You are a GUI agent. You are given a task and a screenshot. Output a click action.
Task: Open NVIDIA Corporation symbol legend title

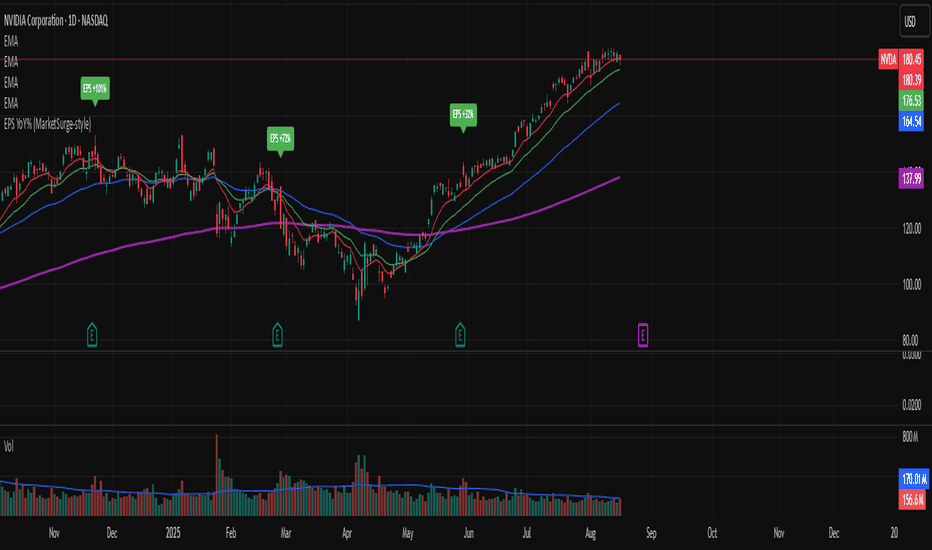[x=56, y=21]
